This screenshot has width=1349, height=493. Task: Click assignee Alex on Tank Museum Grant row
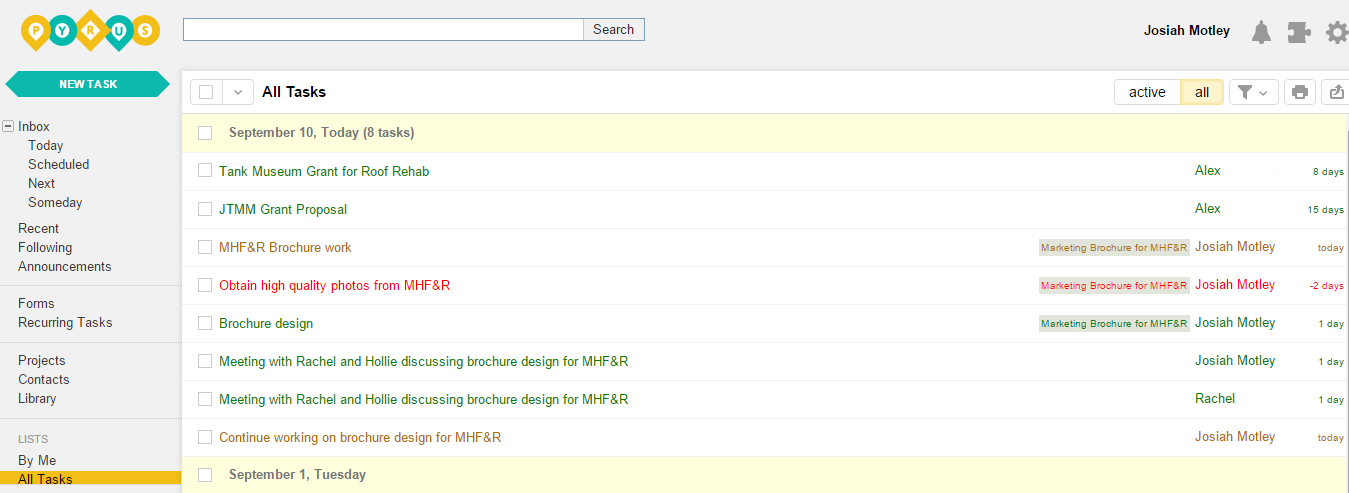tap(1208, 171)
